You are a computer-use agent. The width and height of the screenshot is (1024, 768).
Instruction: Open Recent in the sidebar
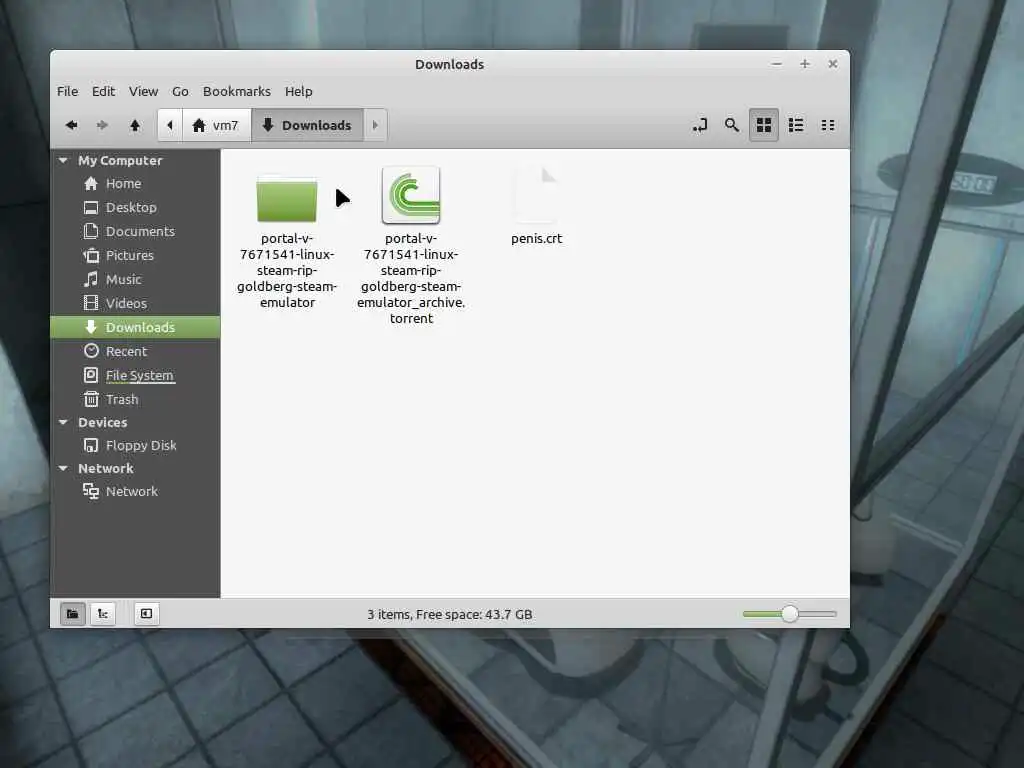[135, 351]
